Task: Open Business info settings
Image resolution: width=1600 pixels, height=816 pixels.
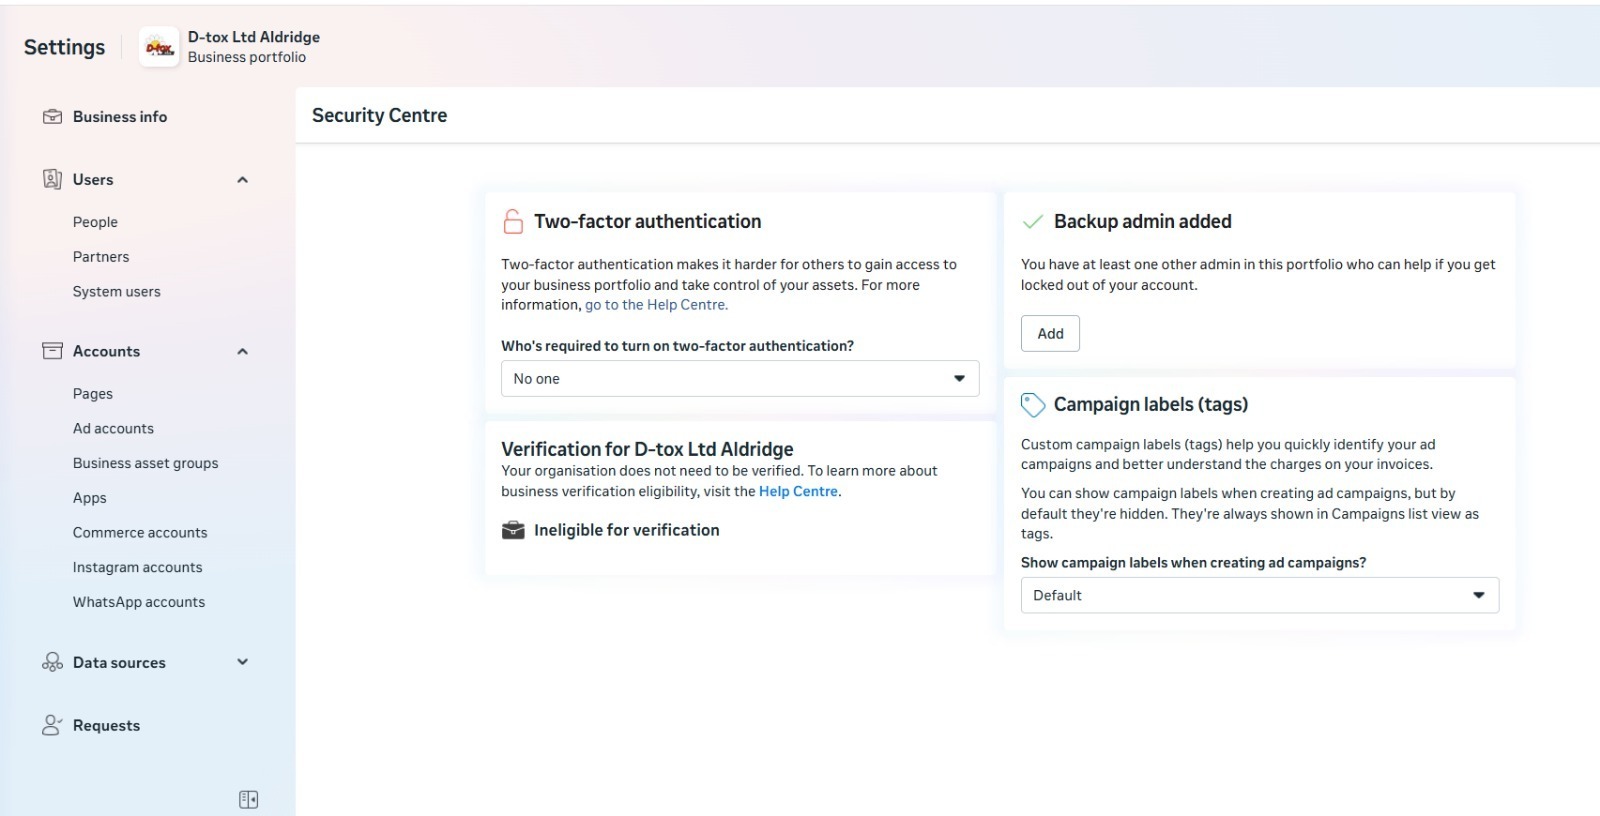Action: pyautogui.click(x=120, y=117)
